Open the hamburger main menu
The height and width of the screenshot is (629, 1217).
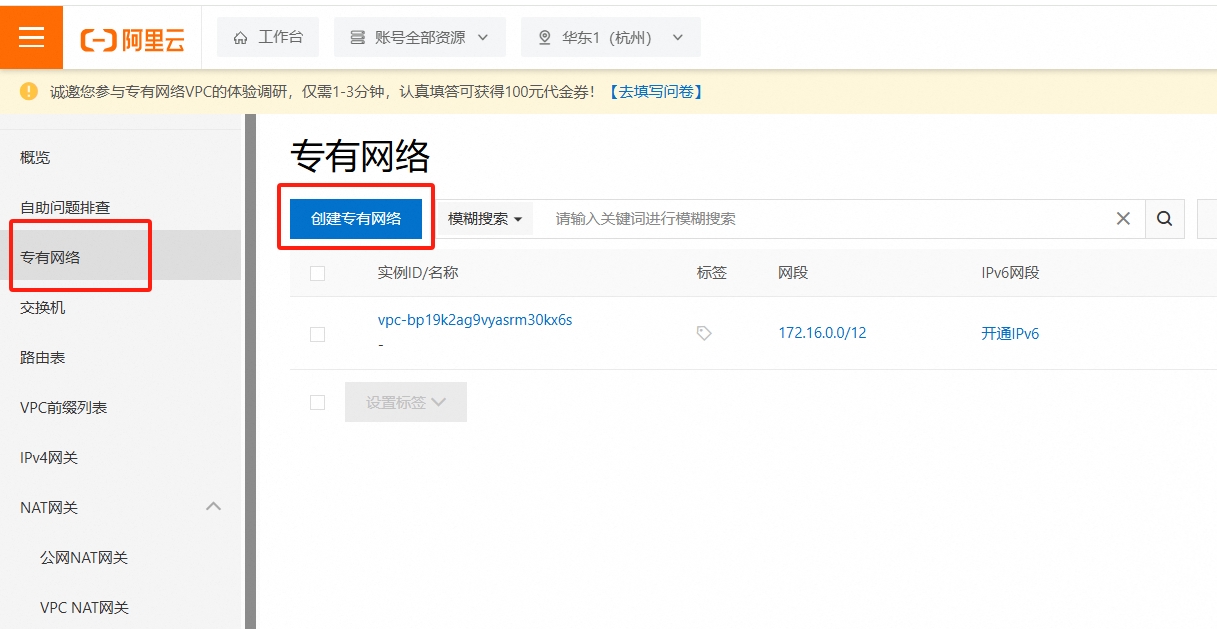pyautogui.click(x=31, y=37)
